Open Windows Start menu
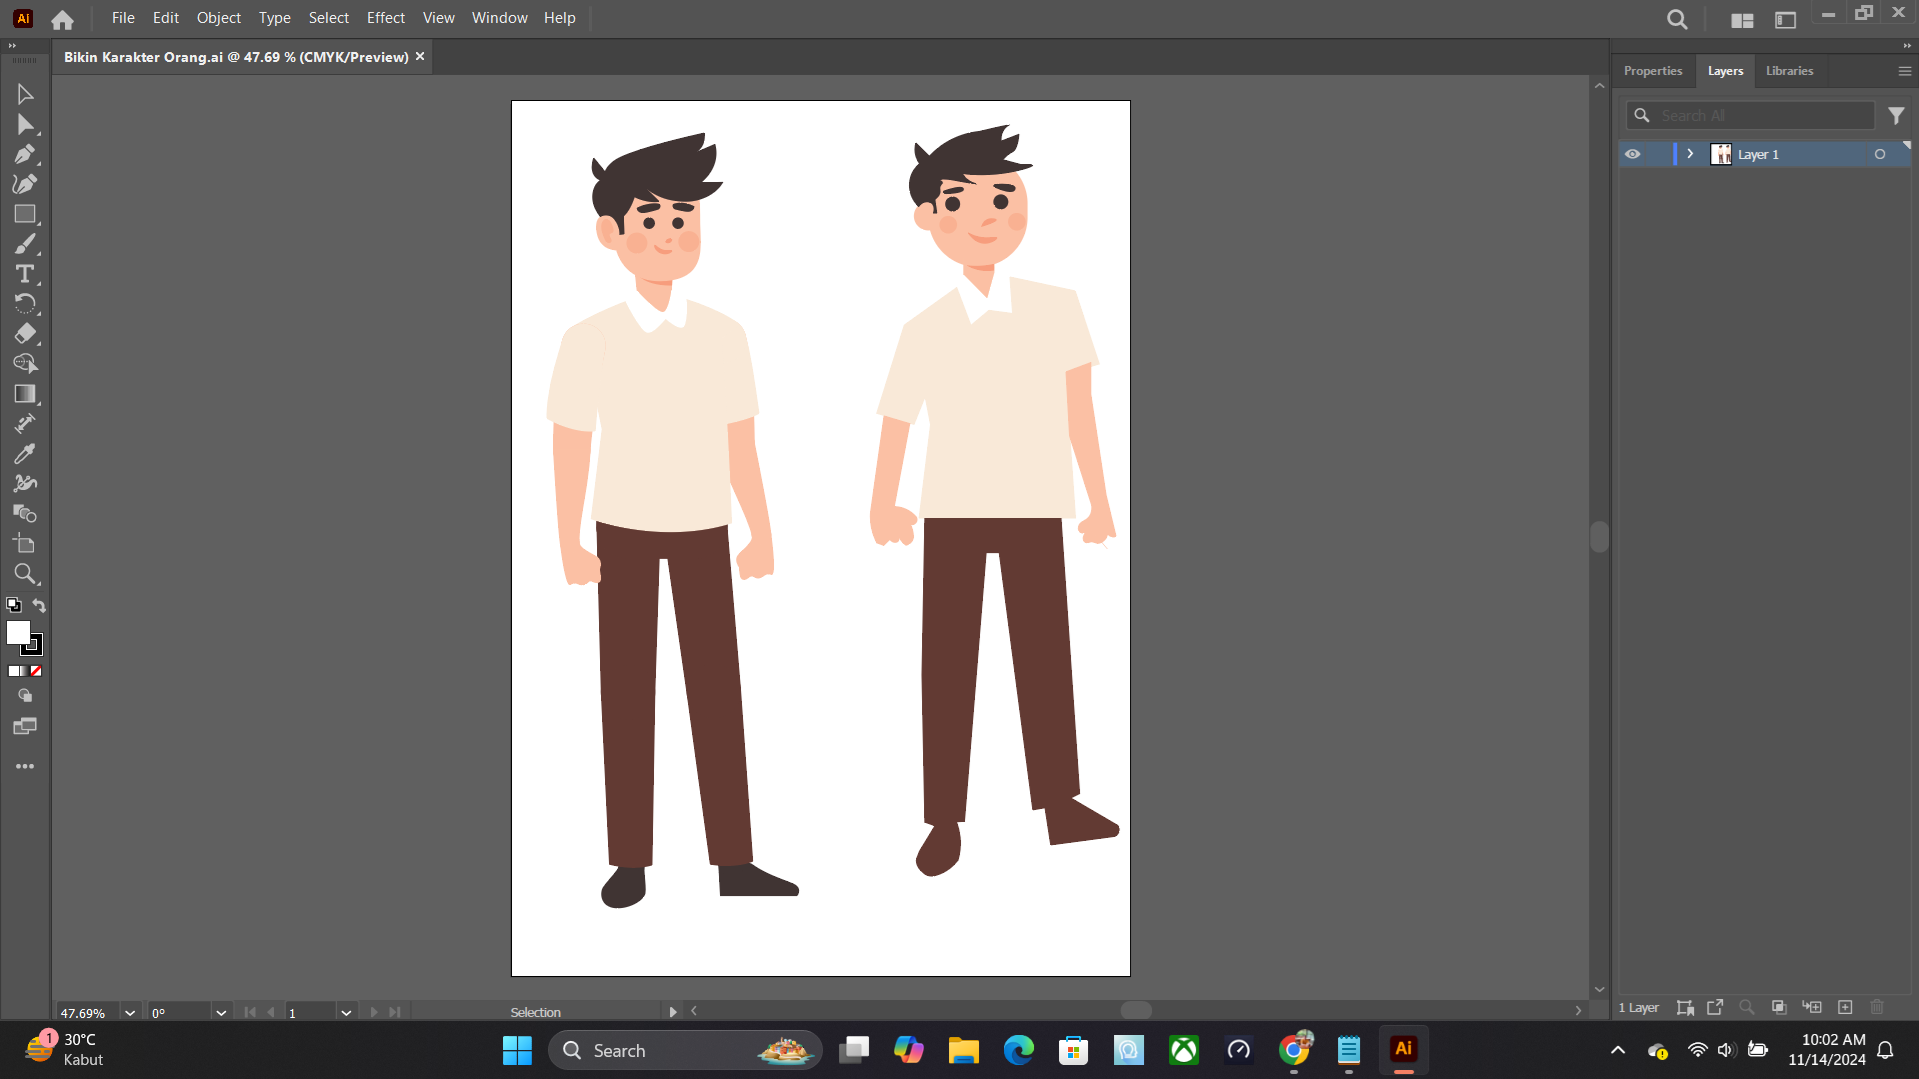Screen dimensions: 1919x1079 point(517,1050)
